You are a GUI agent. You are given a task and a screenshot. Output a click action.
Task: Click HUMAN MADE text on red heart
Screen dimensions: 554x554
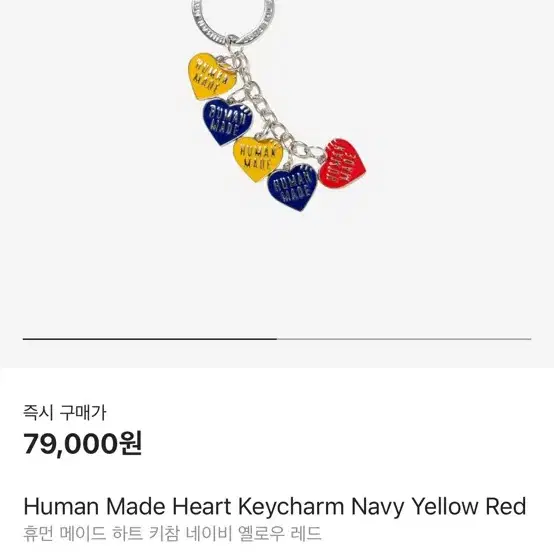[x=341, y=163]
